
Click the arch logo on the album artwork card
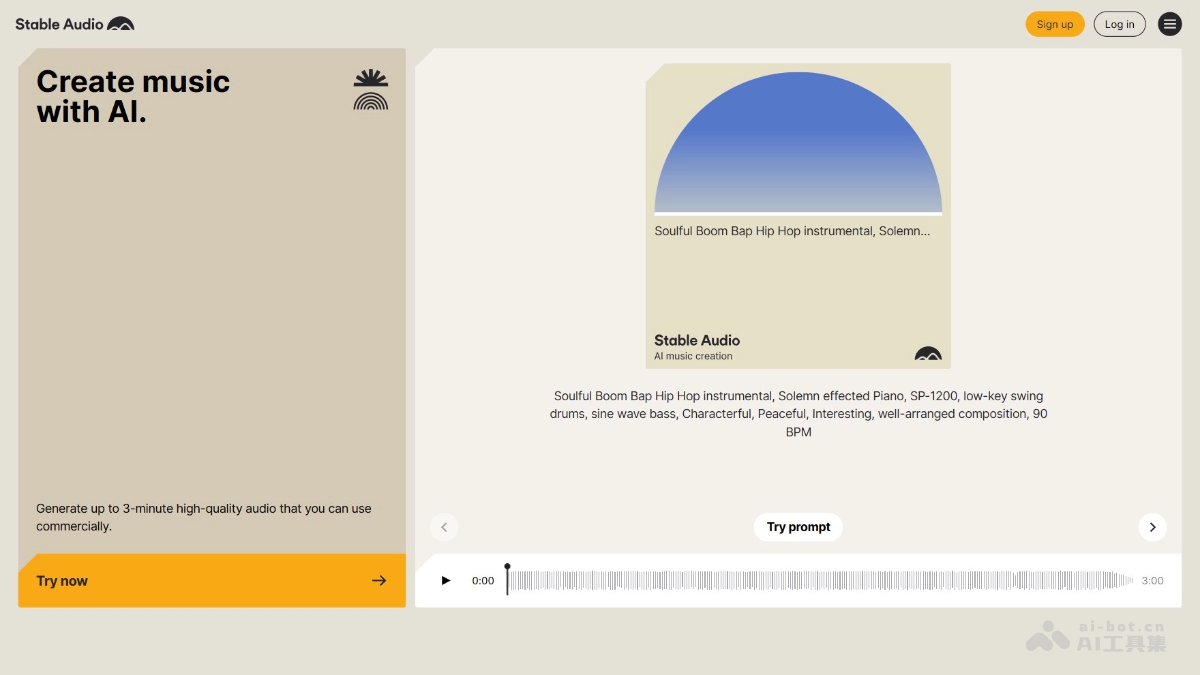tap(928, 354)
